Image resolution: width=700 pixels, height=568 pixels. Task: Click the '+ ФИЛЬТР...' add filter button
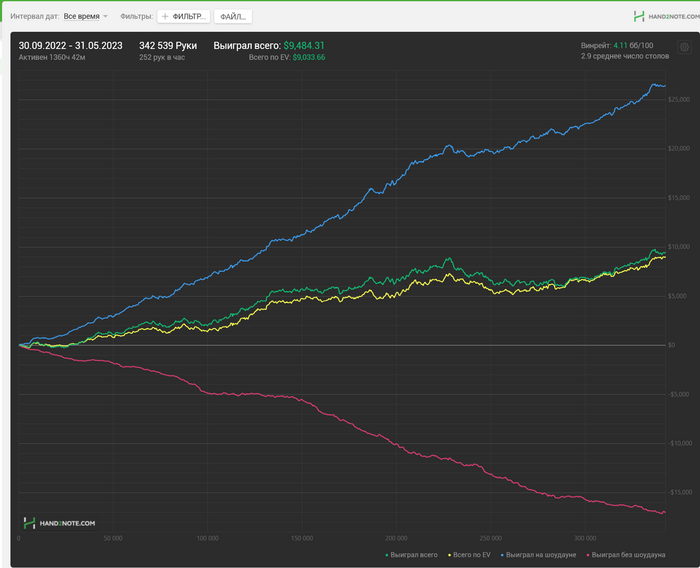pyautogui.click(x=184, y=17)
